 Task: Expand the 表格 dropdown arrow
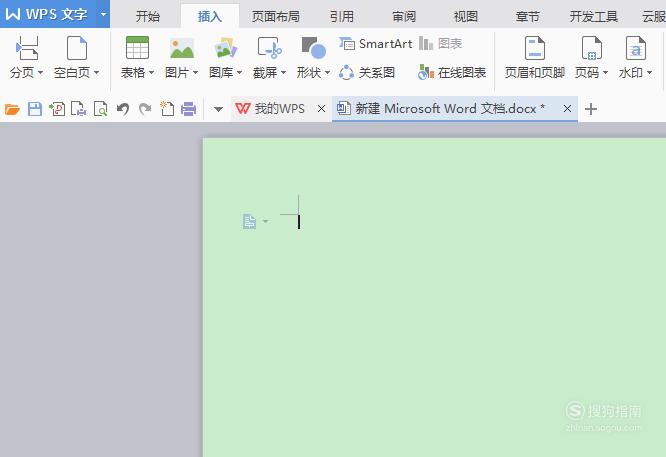[x=151, y=73]
